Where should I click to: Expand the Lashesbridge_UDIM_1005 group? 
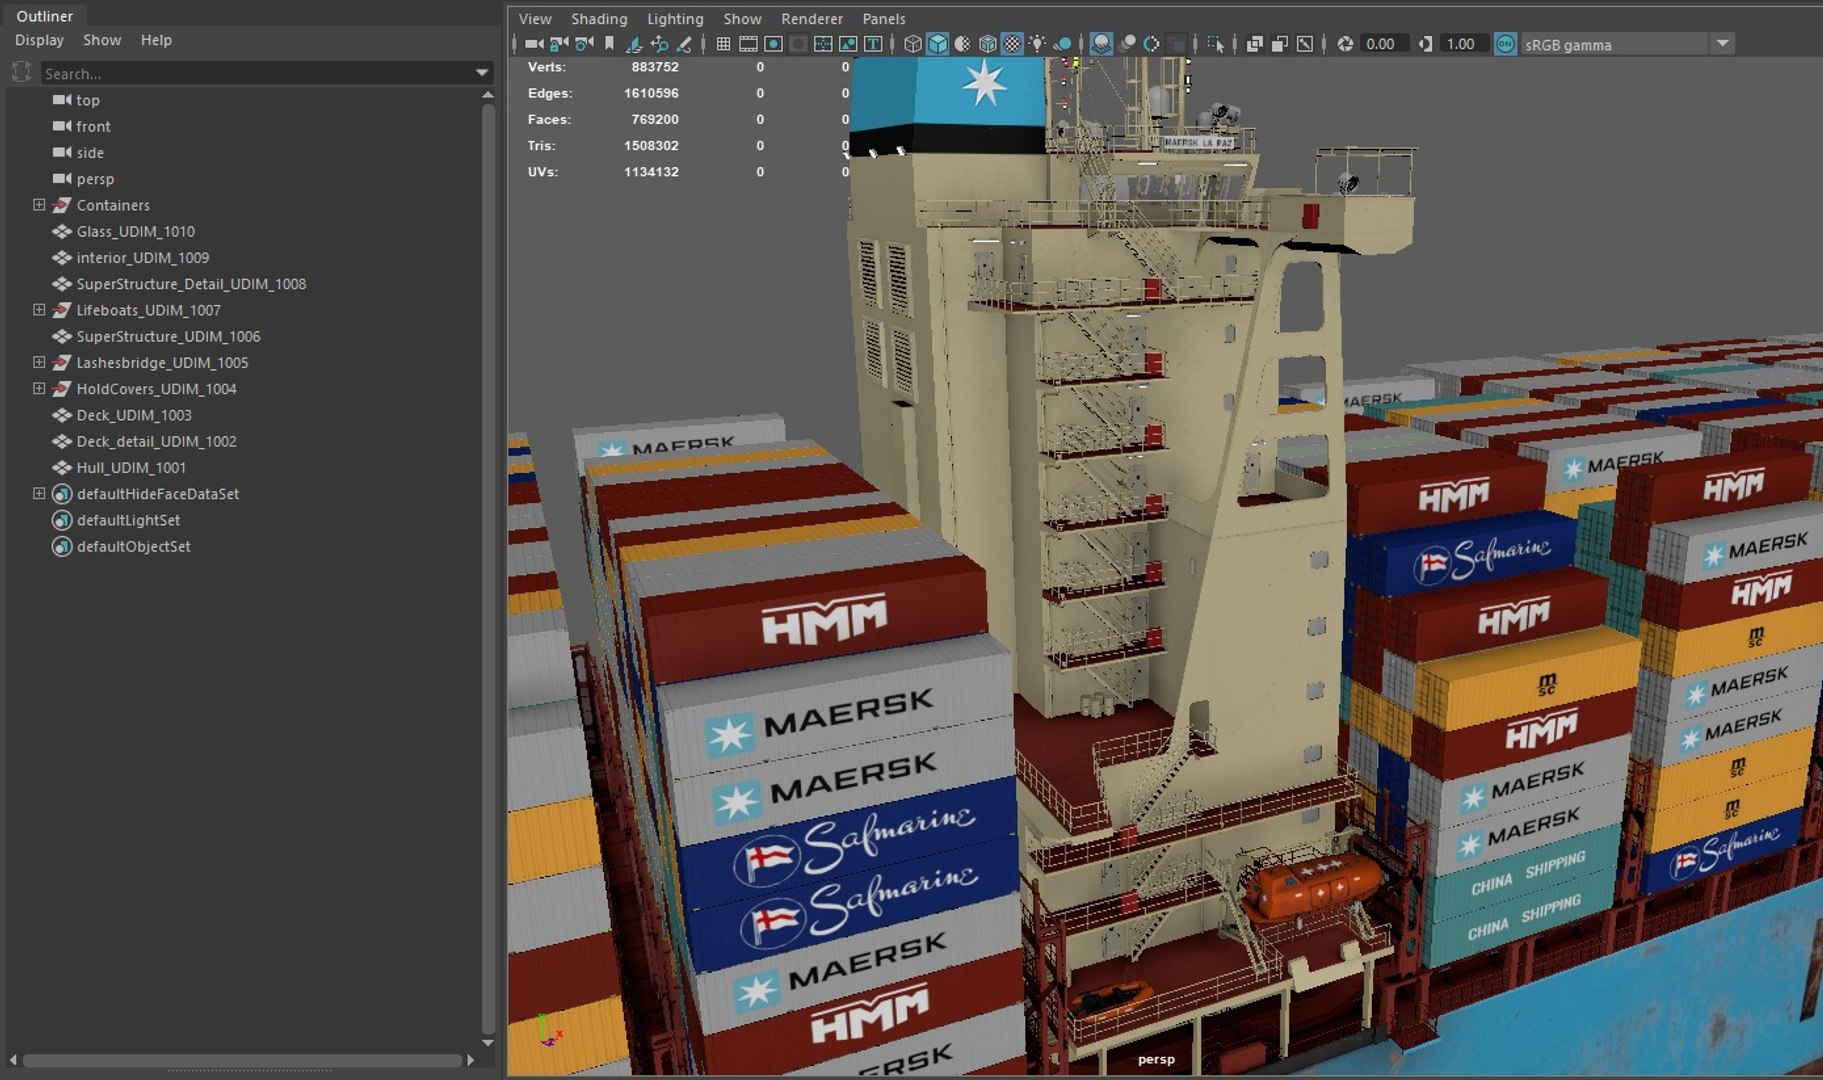[x=39, y=362]
